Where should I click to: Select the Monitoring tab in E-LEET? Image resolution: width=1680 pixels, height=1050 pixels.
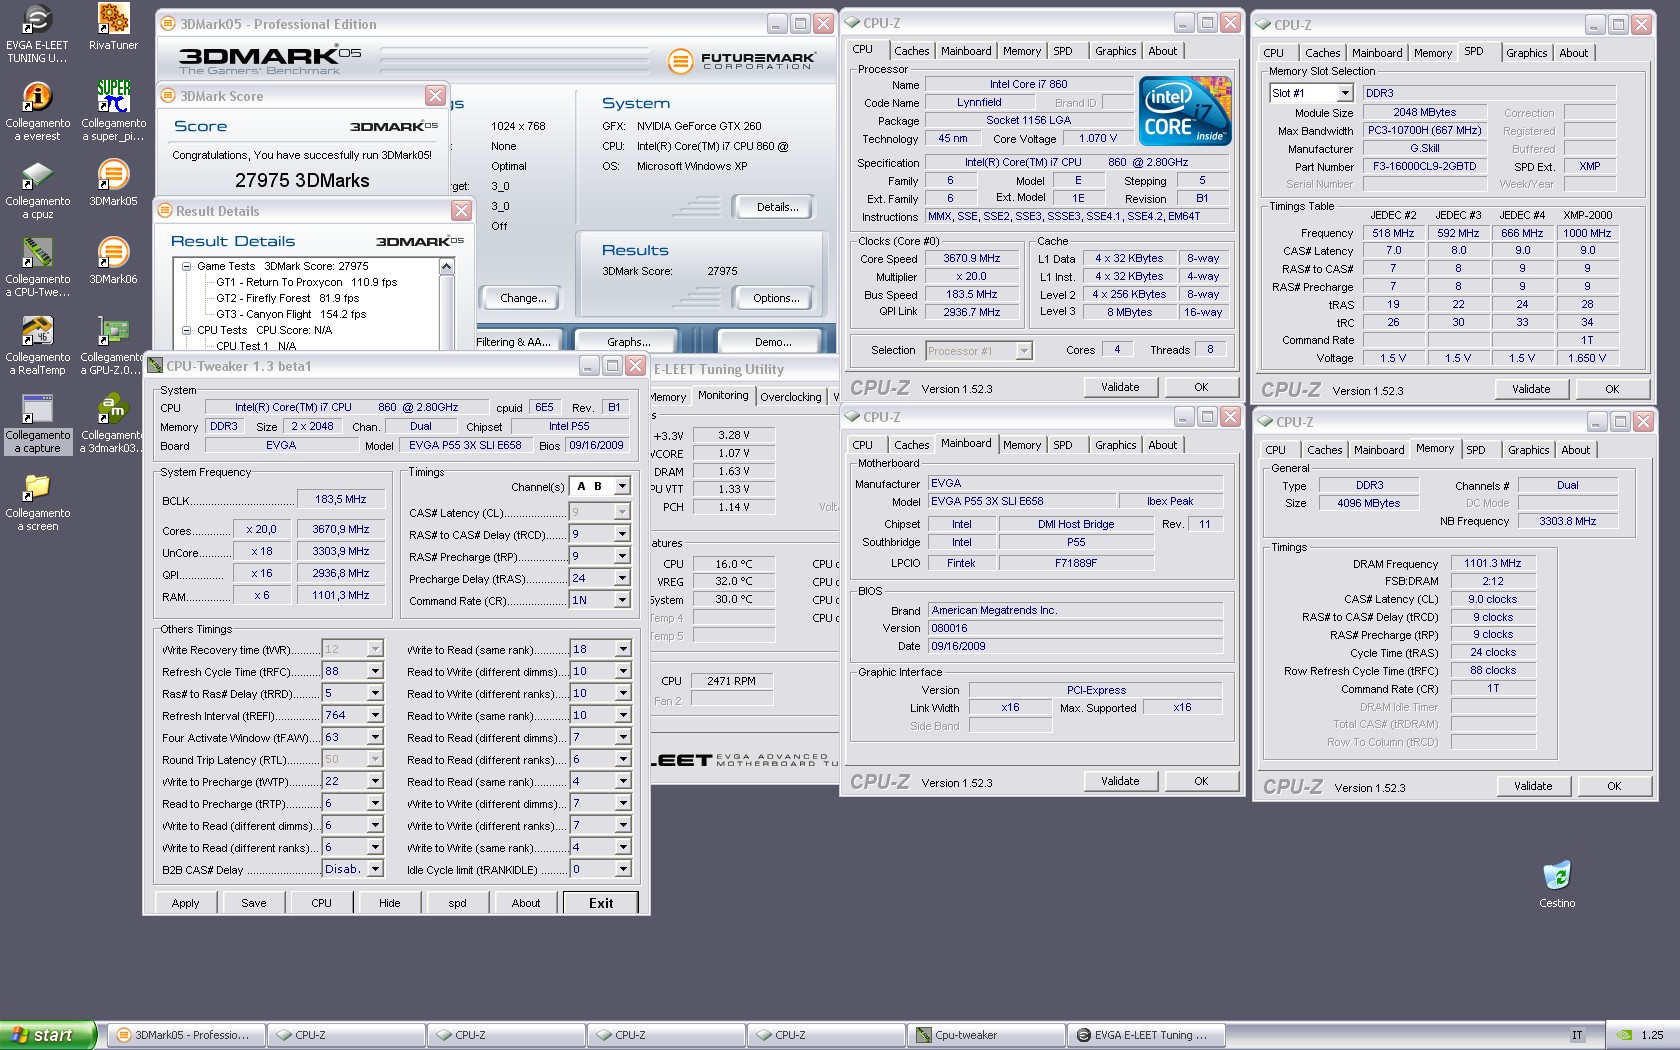723,396
